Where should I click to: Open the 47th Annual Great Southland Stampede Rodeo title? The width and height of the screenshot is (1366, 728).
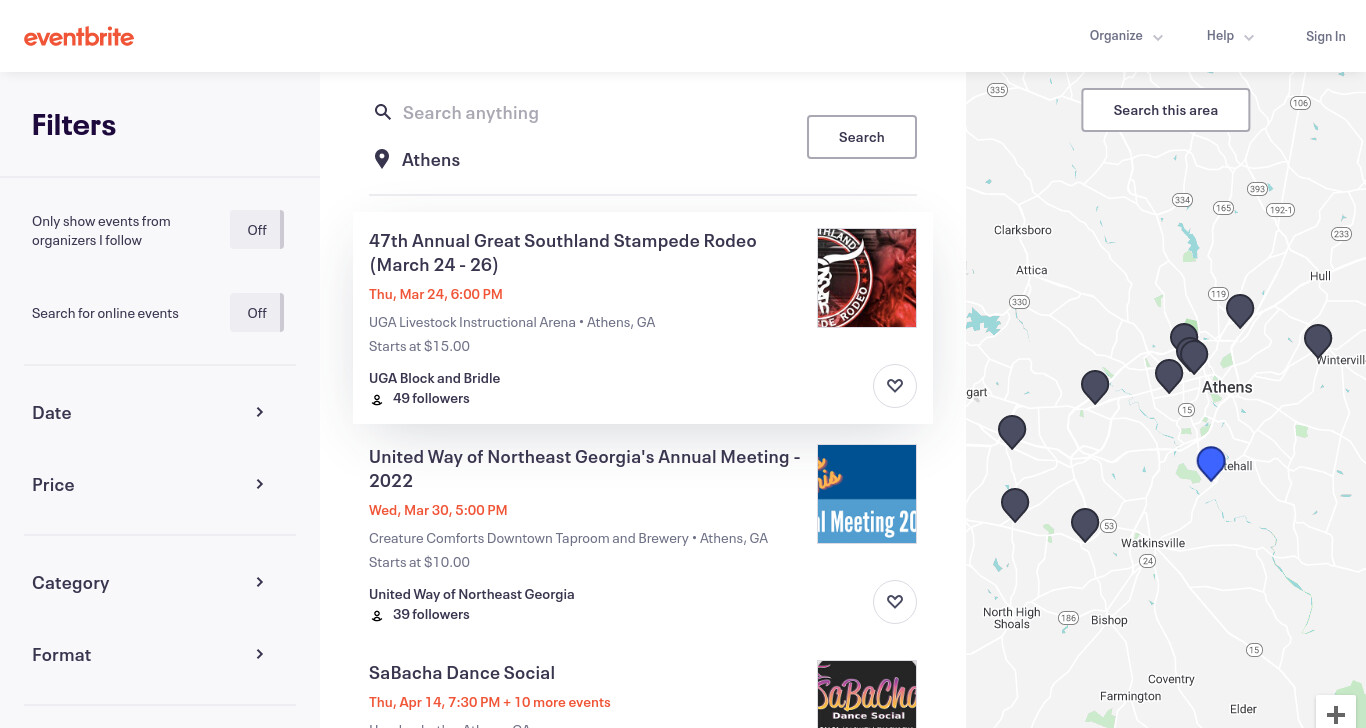coord(563,252)
